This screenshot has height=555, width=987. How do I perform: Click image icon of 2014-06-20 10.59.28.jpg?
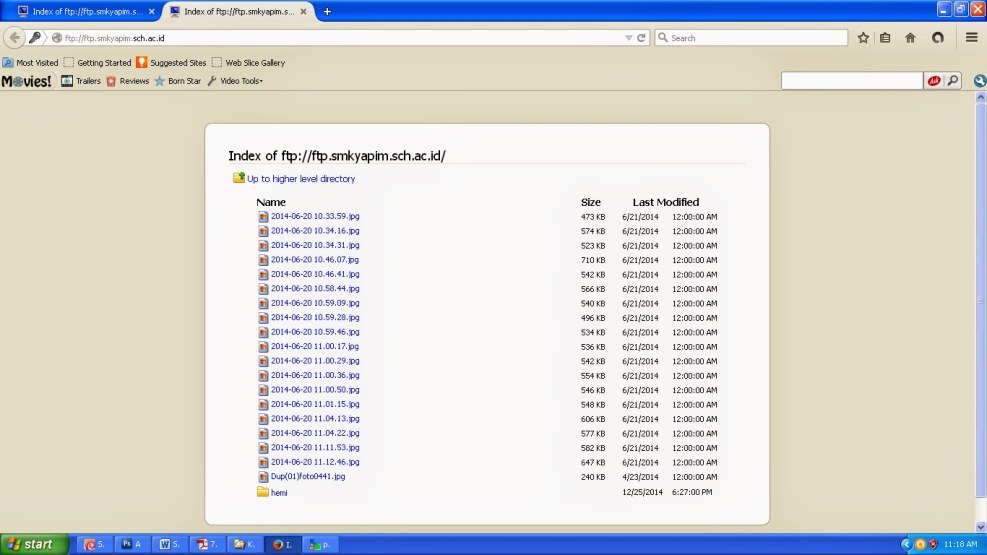coord(263,318)
